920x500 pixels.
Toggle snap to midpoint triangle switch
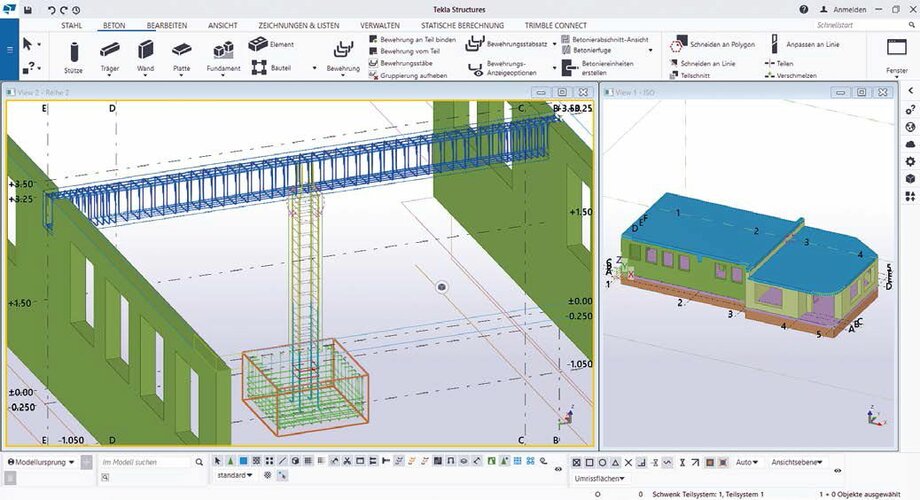click(x=615, y=462)
